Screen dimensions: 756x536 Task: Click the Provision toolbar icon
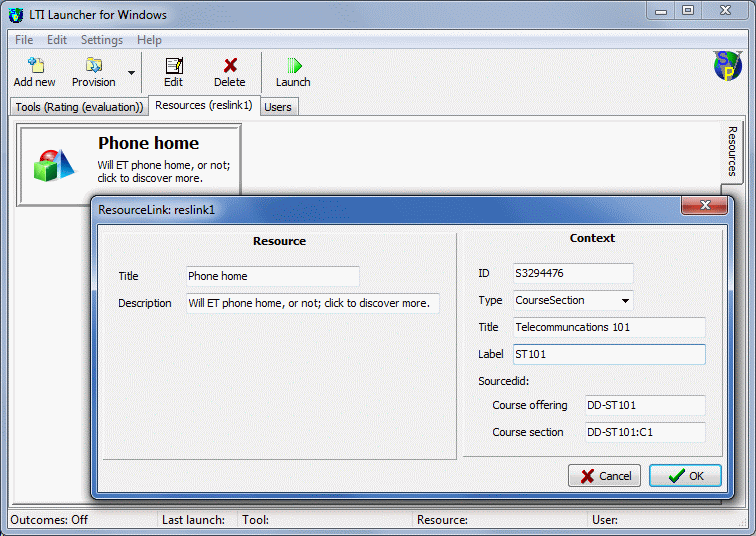[94, 65]
